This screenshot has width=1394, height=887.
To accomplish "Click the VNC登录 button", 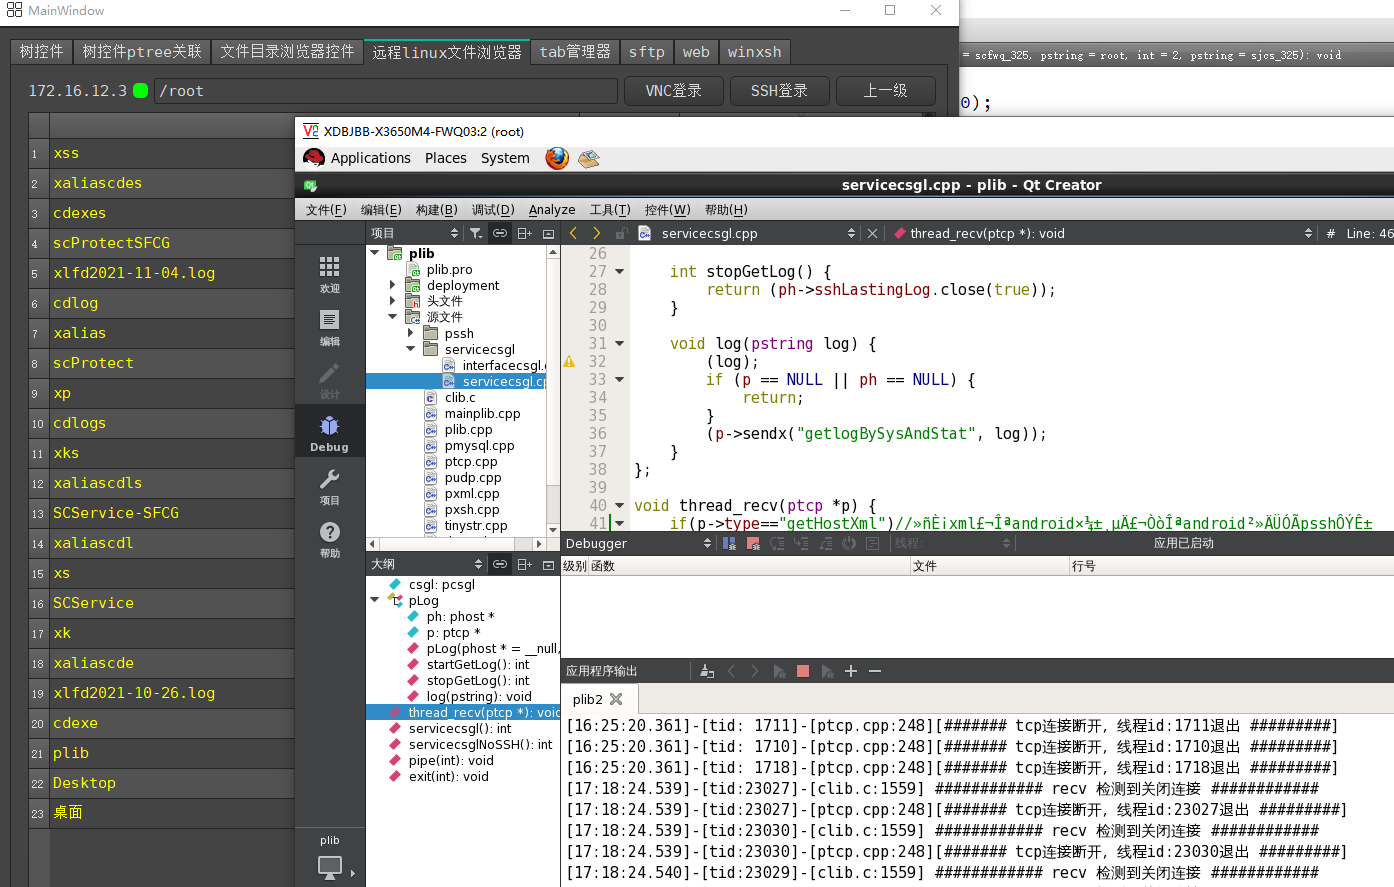I will coord(674,90).
